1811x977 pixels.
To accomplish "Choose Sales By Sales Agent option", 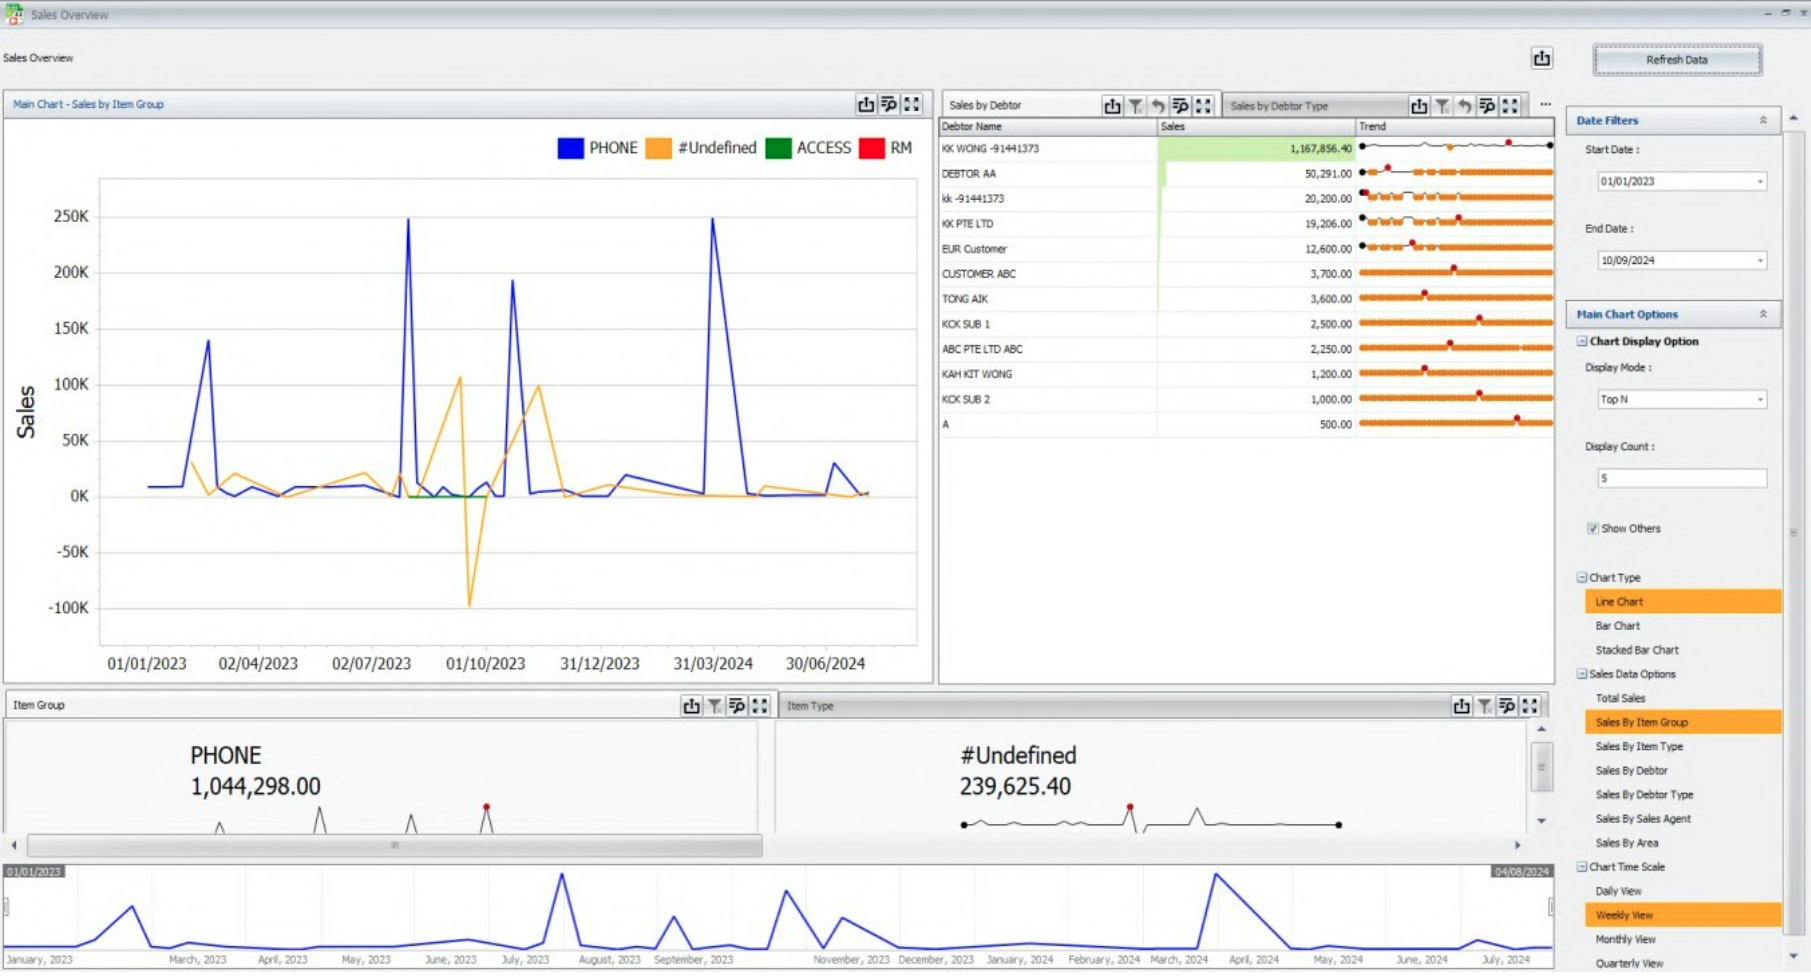I will coord(1643,819).
